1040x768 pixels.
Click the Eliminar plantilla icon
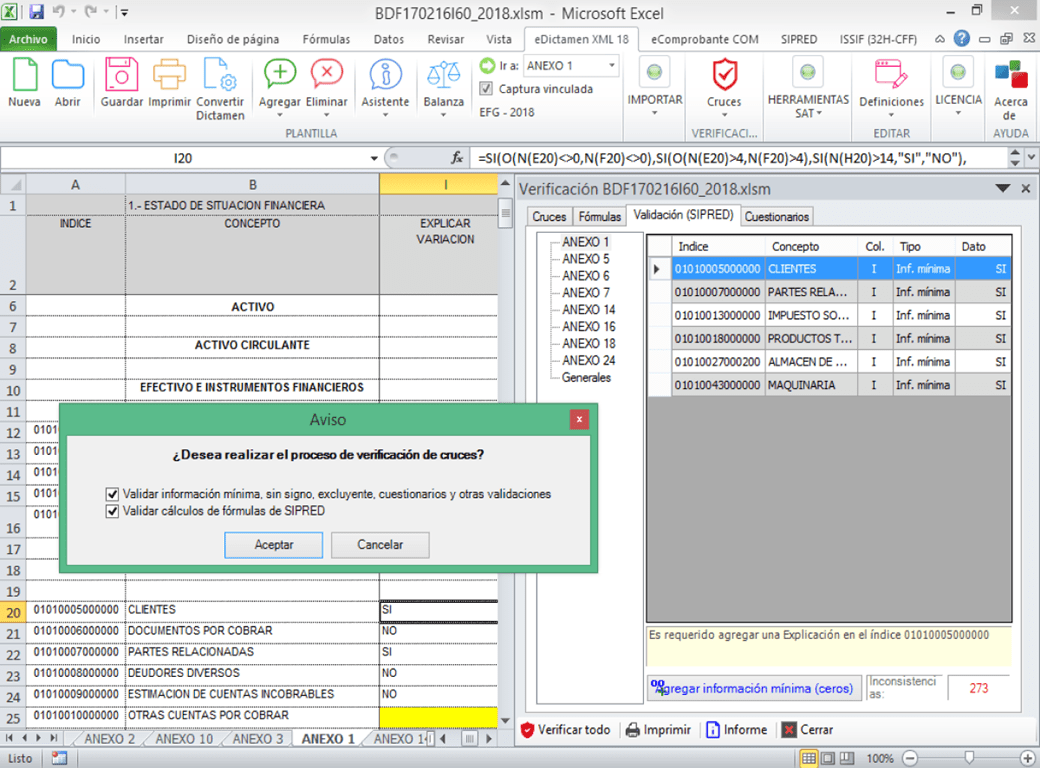pyautogui.click(x=326, y=74)
